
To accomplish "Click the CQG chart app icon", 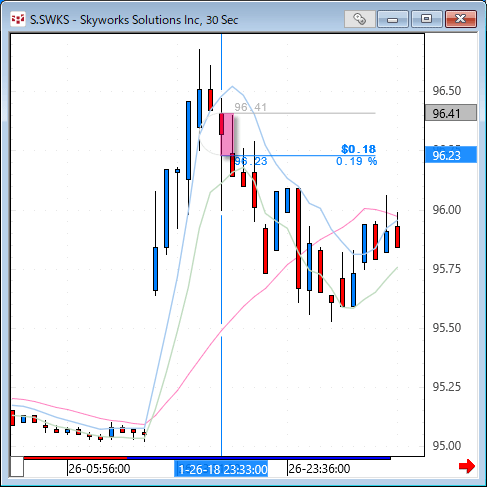I will tap(18, 19).
